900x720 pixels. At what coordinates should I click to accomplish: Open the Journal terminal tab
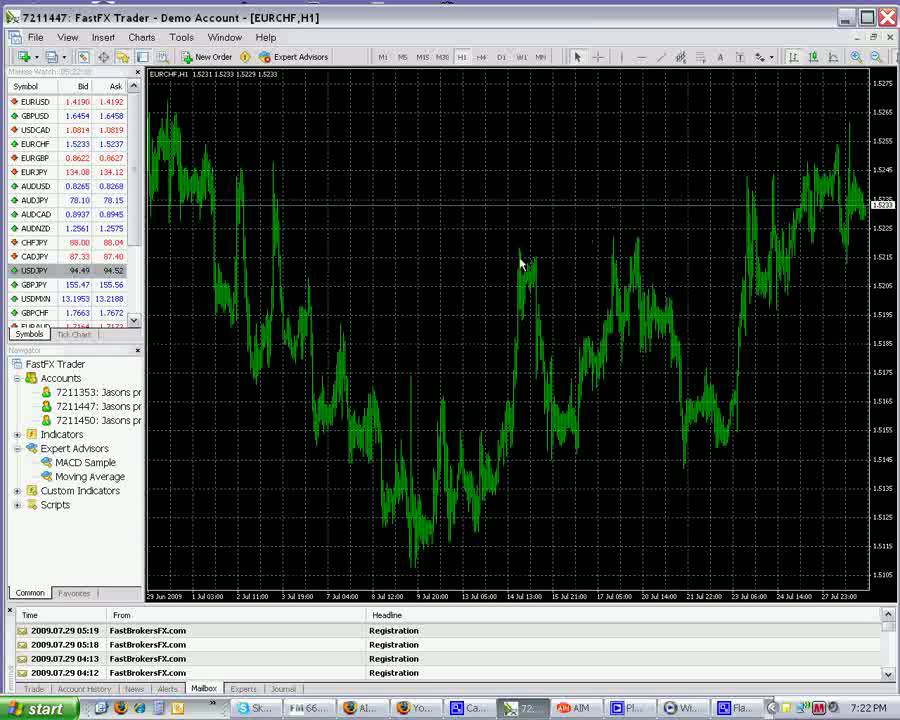click(284, 688)
